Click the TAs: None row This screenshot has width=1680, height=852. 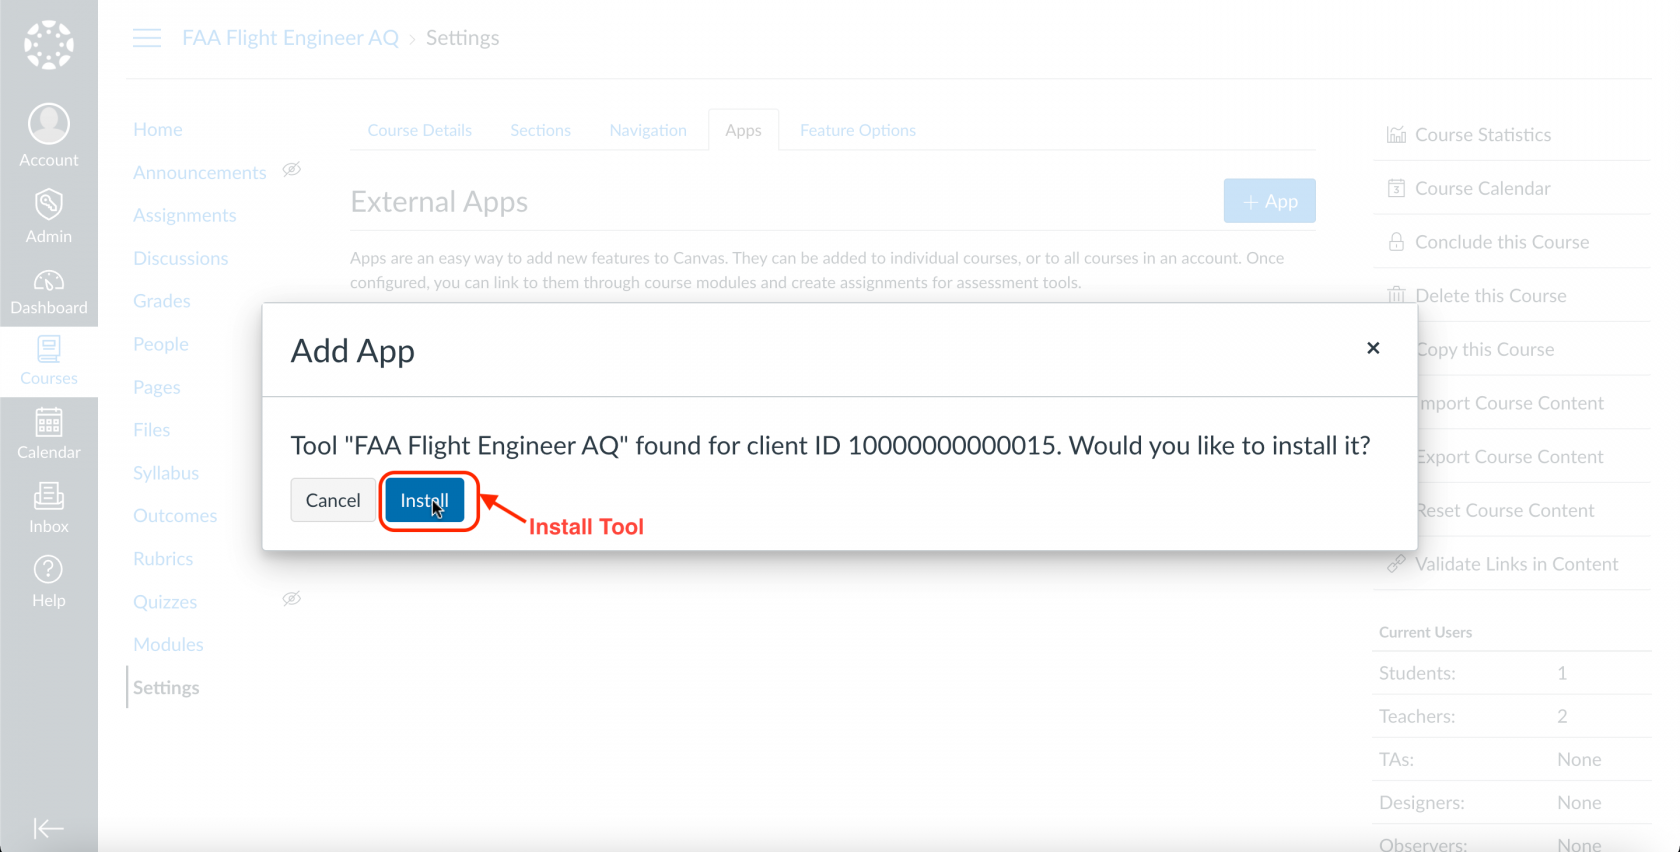tap(1511, 759)
